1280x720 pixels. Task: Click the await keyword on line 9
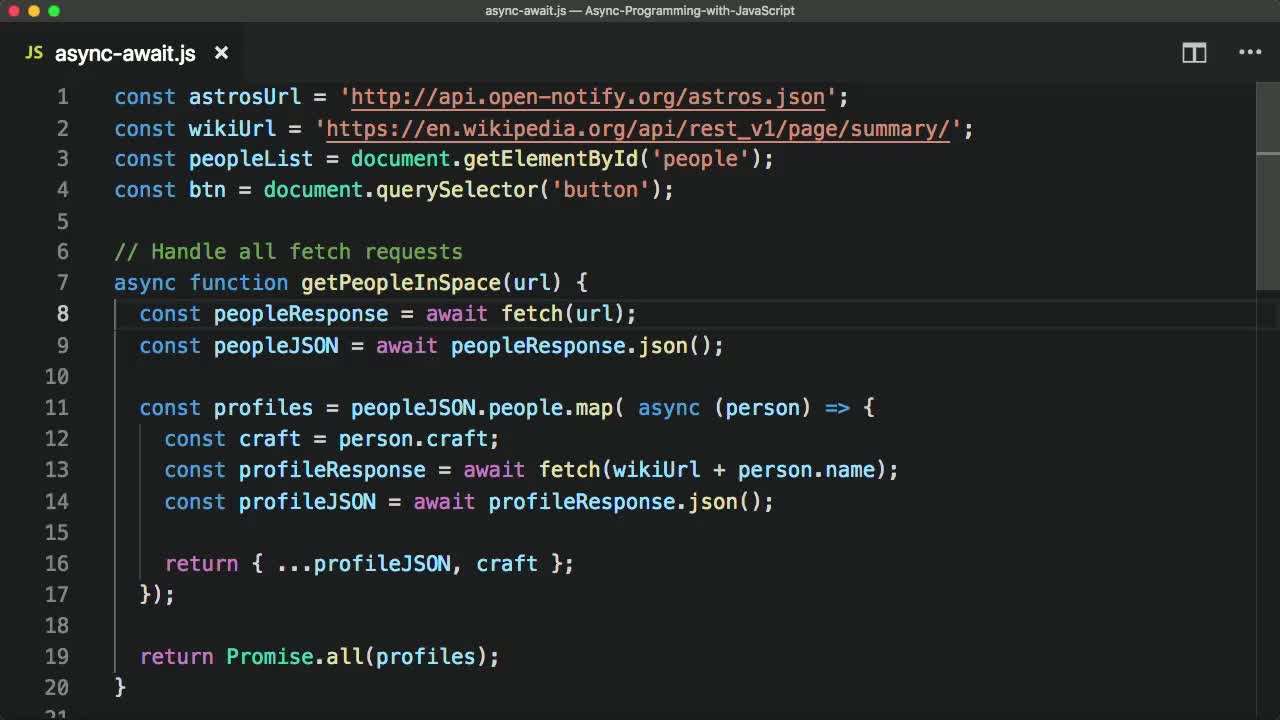406,345
